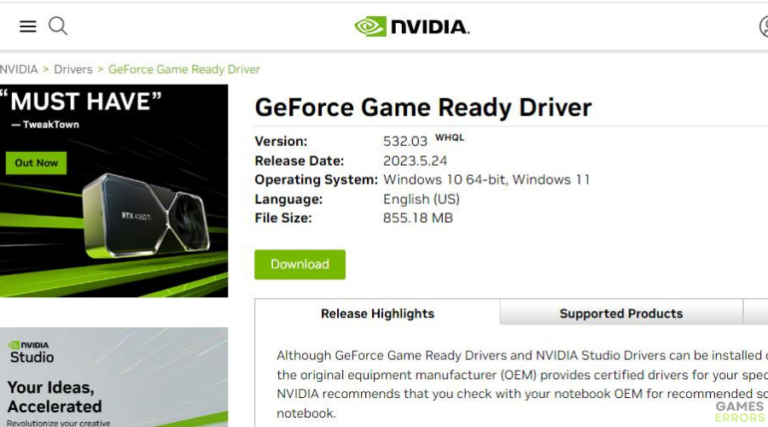Click the WHQL version label
This screenshot has height=427, width=768.
pyautogui.click(x=449, y=137)
